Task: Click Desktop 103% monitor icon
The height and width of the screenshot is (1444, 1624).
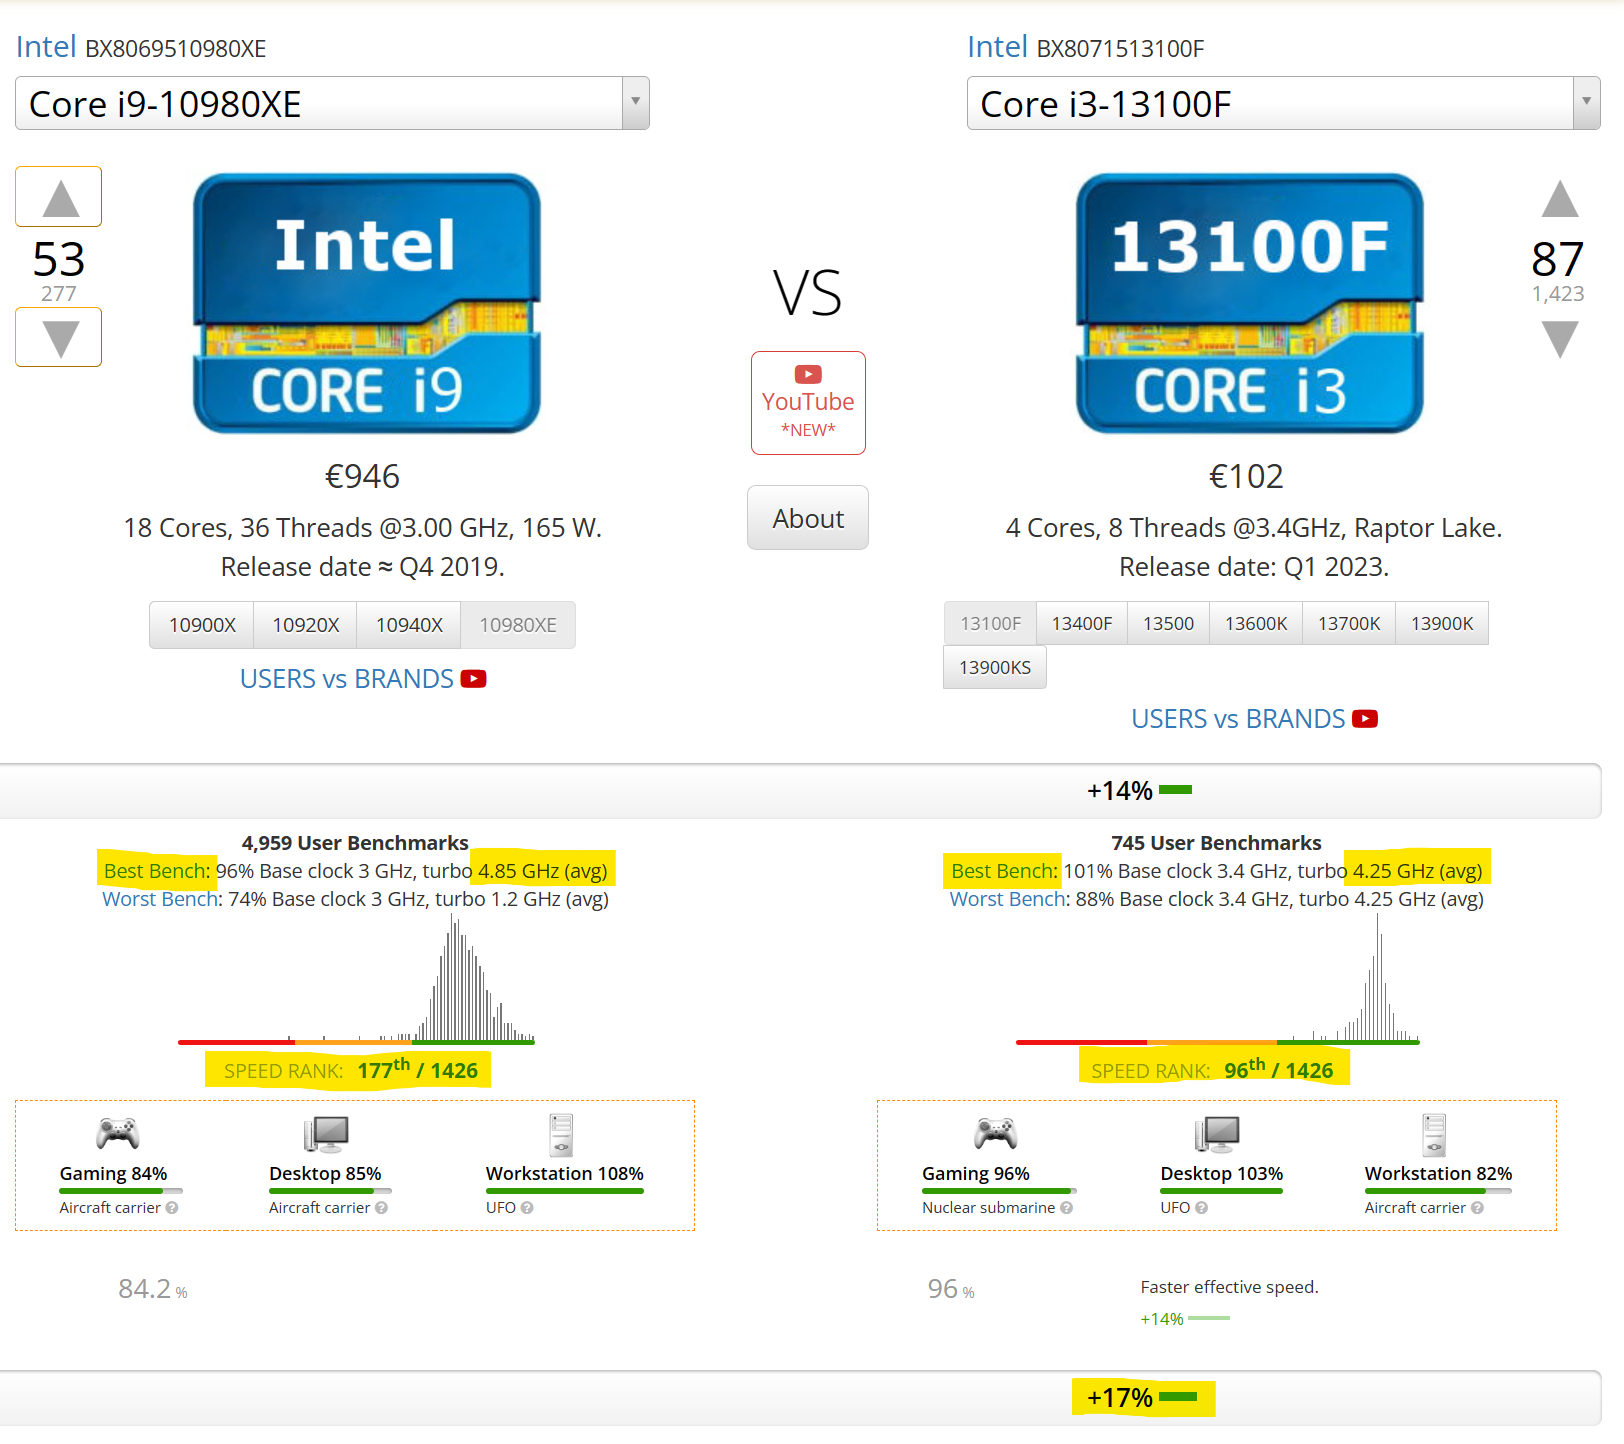Action: tap(1217, 1134)
